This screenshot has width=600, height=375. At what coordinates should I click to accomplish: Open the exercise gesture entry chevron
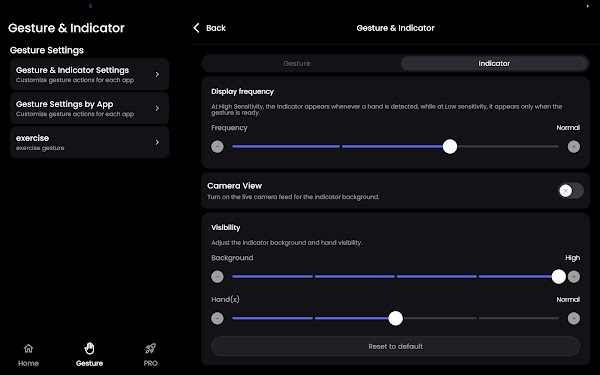point(157,142)
